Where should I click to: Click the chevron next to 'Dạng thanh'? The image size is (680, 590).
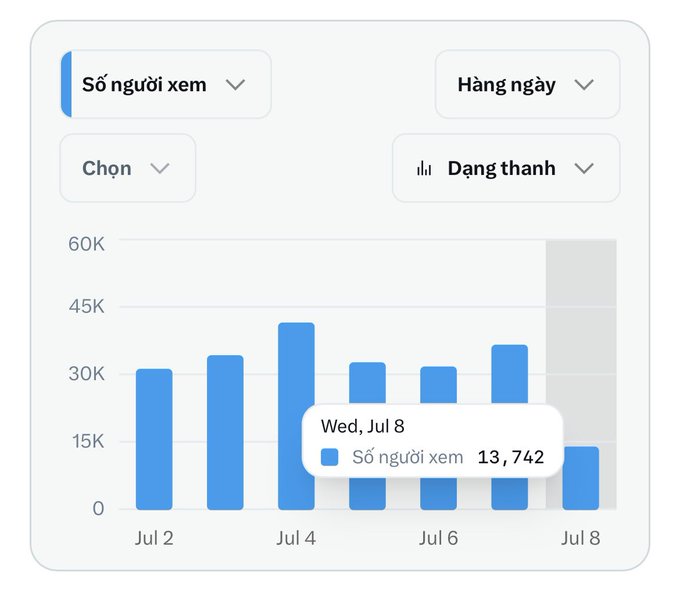click(584, 168)
